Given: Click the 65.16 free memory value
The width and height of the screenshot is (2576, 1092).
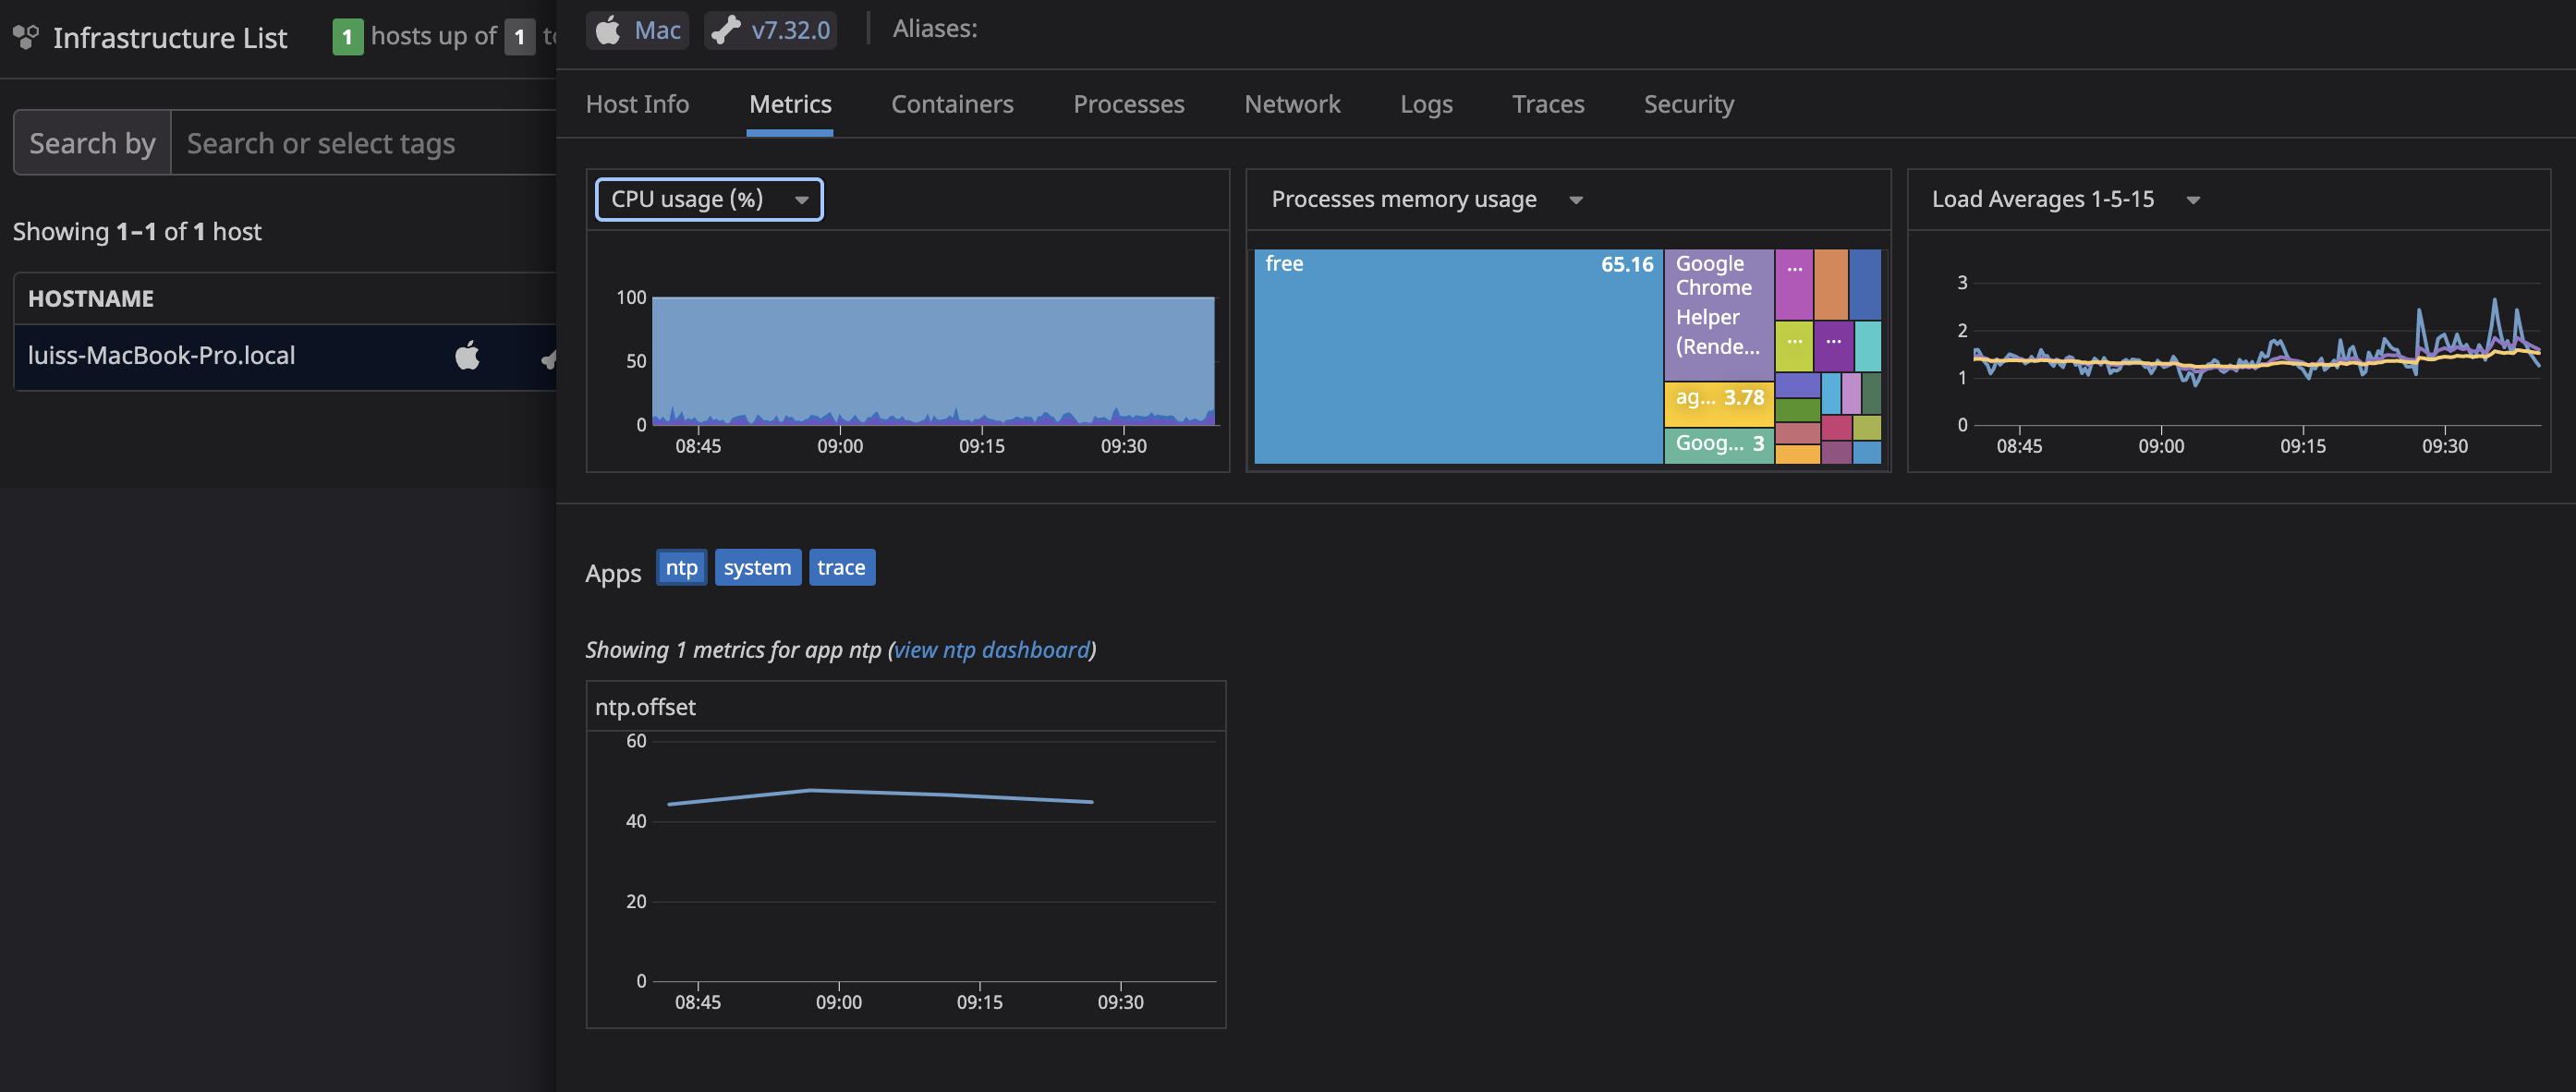Looking at the screenshot, I should click(1627, 264).
